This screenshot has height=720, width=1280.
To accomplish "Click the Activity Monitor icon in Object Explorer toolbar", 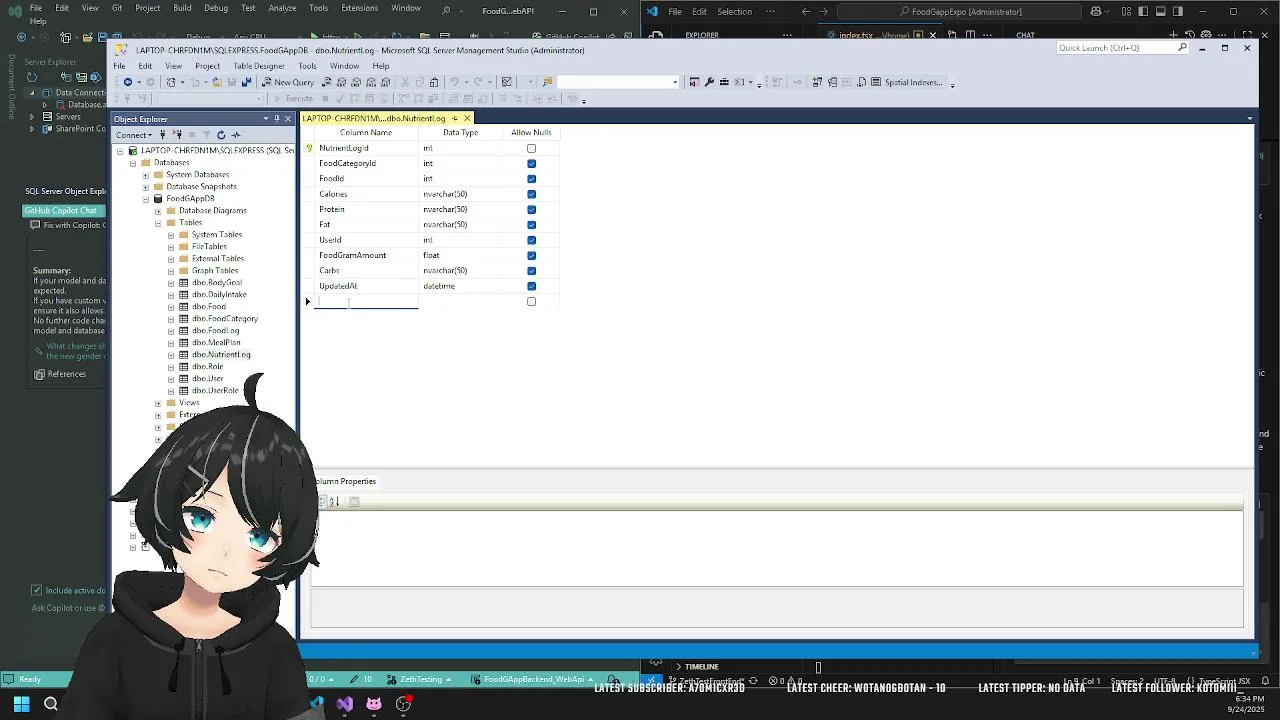I will click(236, 135).
